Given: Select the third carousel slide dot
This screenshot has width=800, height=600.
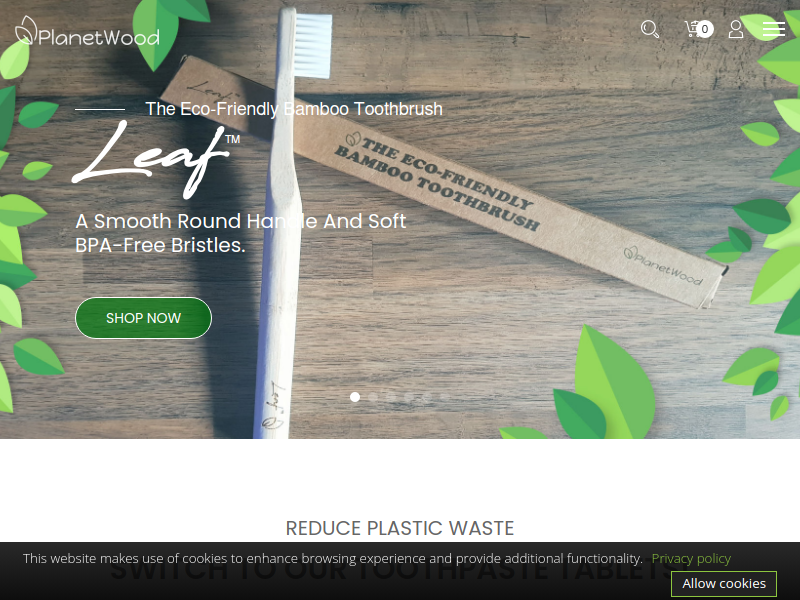Looking at the screenshot, I should pos(391,397).
